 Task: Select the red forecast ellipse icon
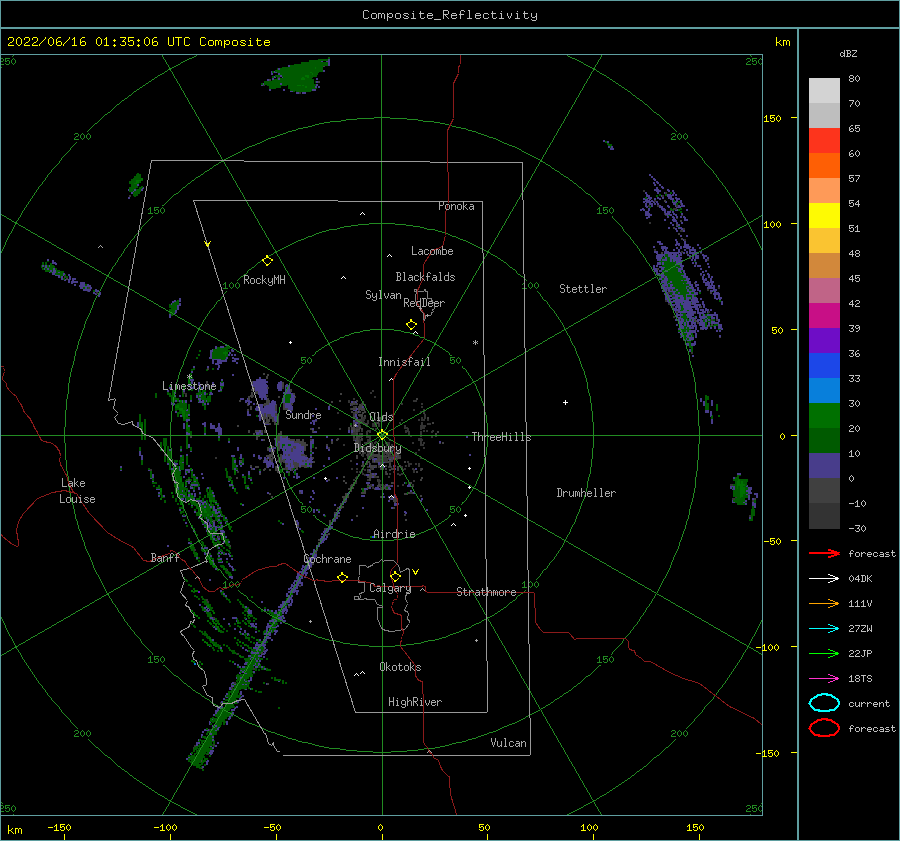(824, 728)
